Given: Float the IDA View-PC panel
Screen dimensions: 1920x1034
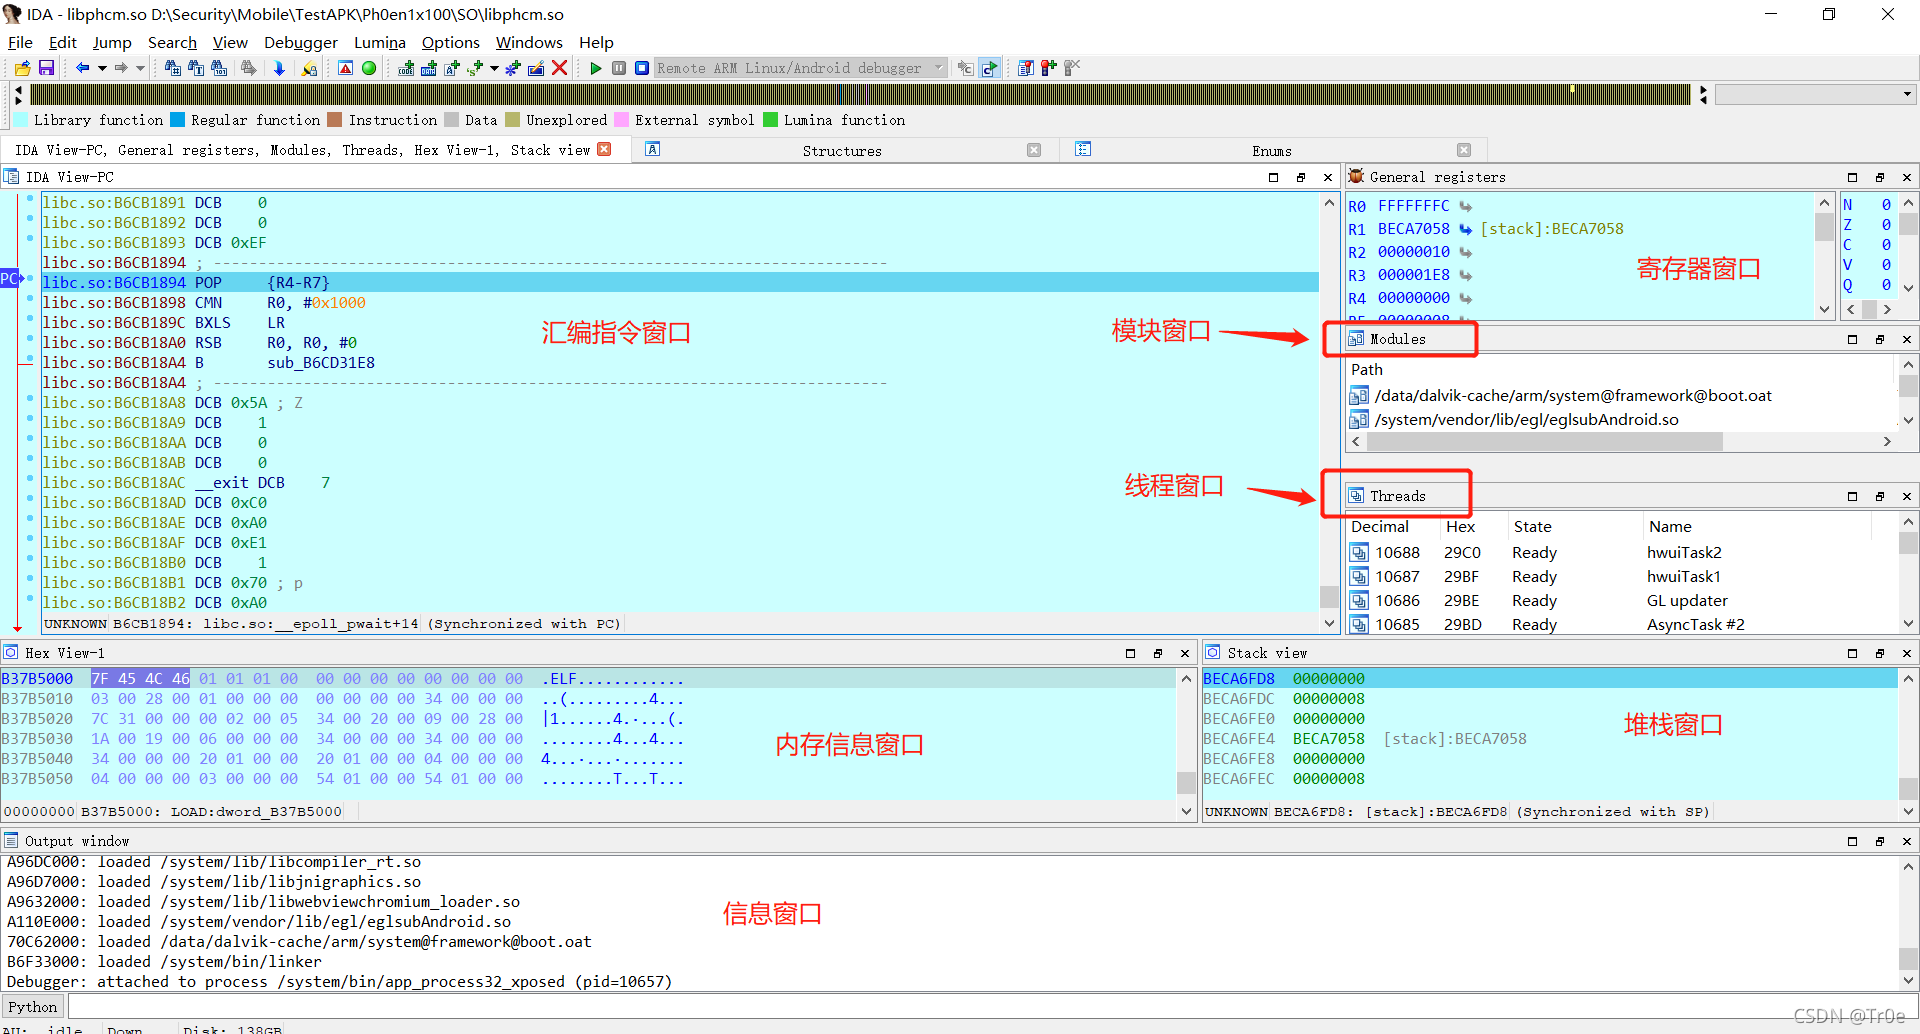Looking at the screenshot, I should 1300,177.
